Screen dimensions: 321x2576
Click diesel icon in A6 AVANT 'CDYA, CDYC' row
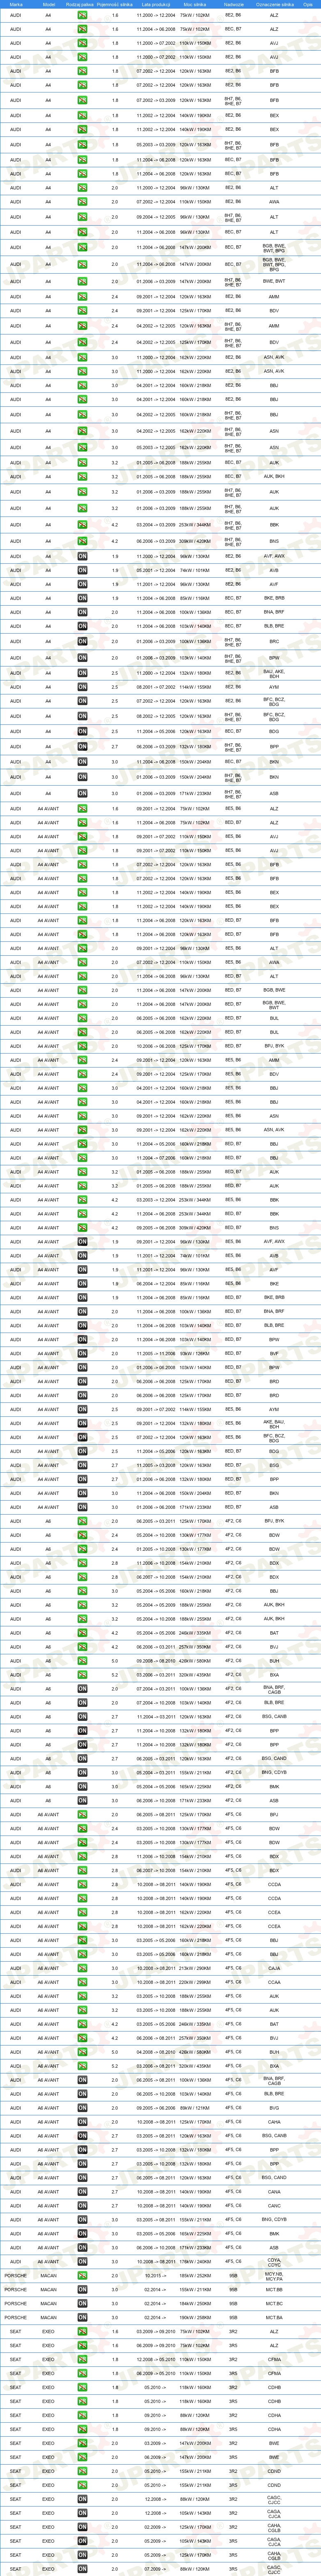(x=82, y=2262)
